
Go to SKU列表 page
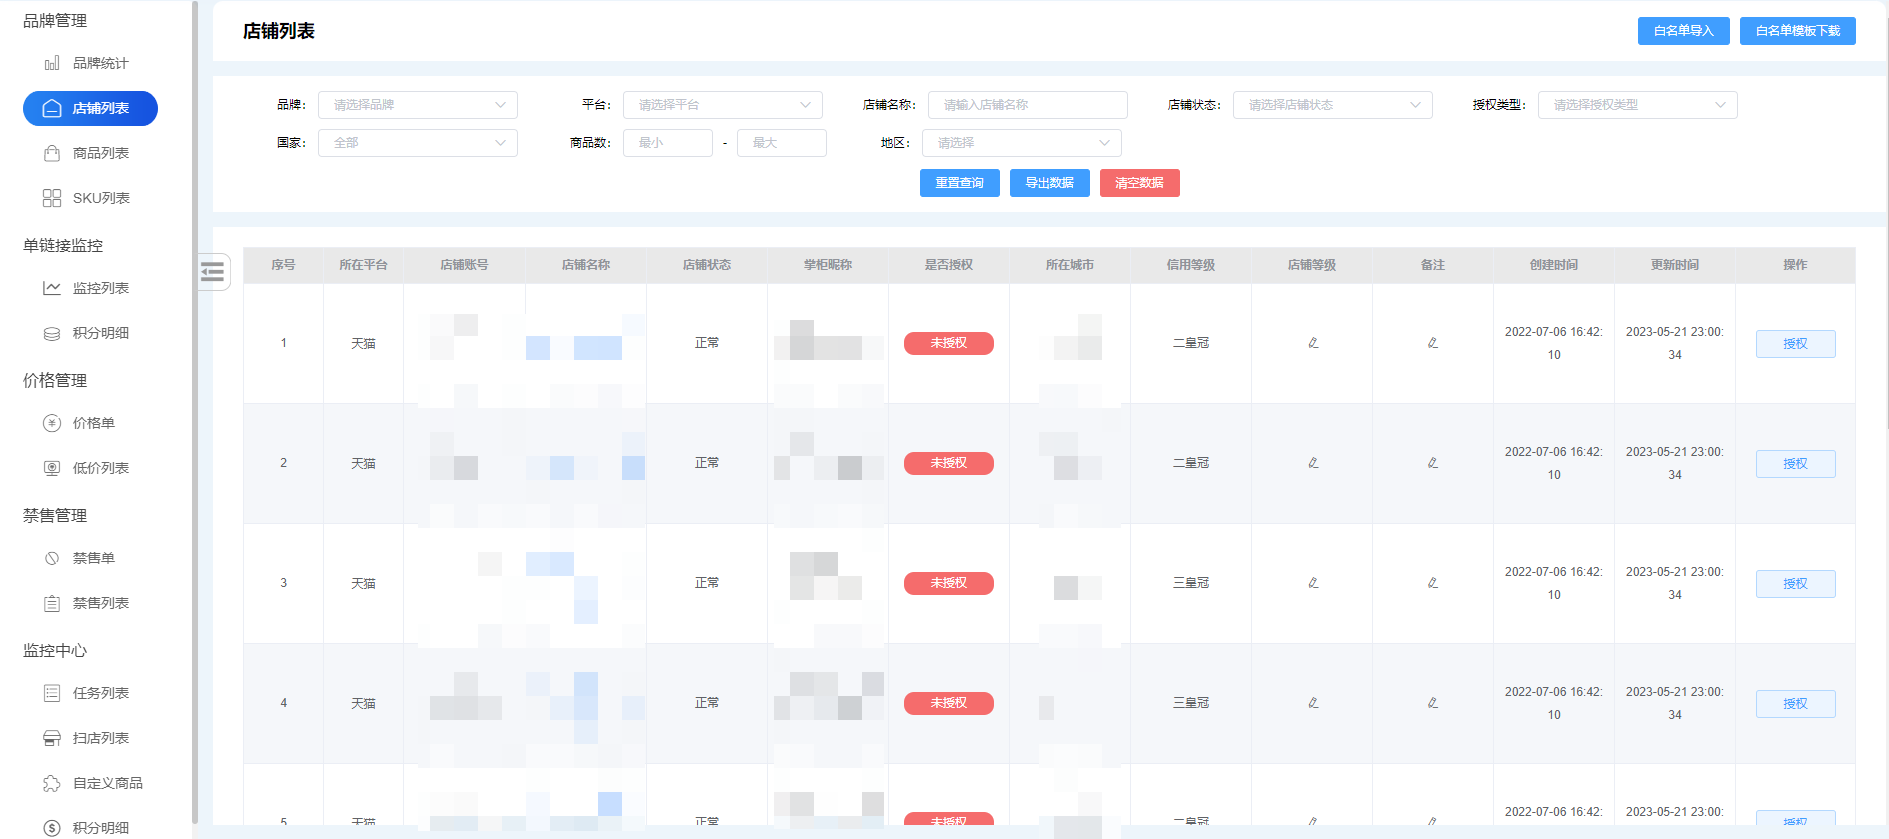100,198
